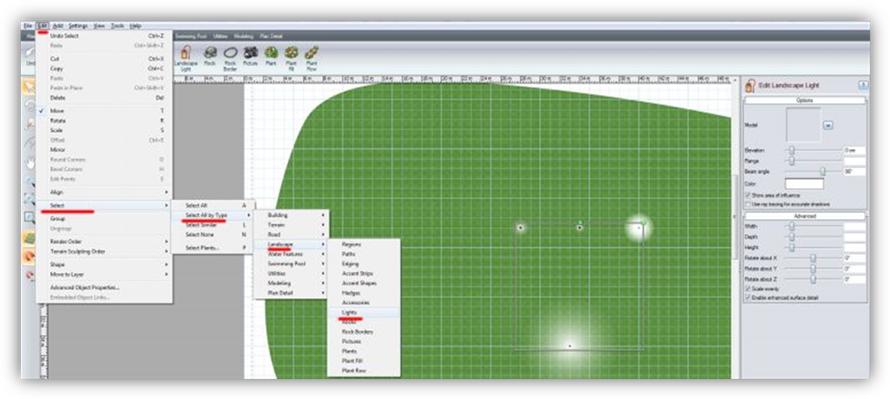Switch to the Plan Detail tab
This screenshot has width=890, height=399.
tap(271, 36)
